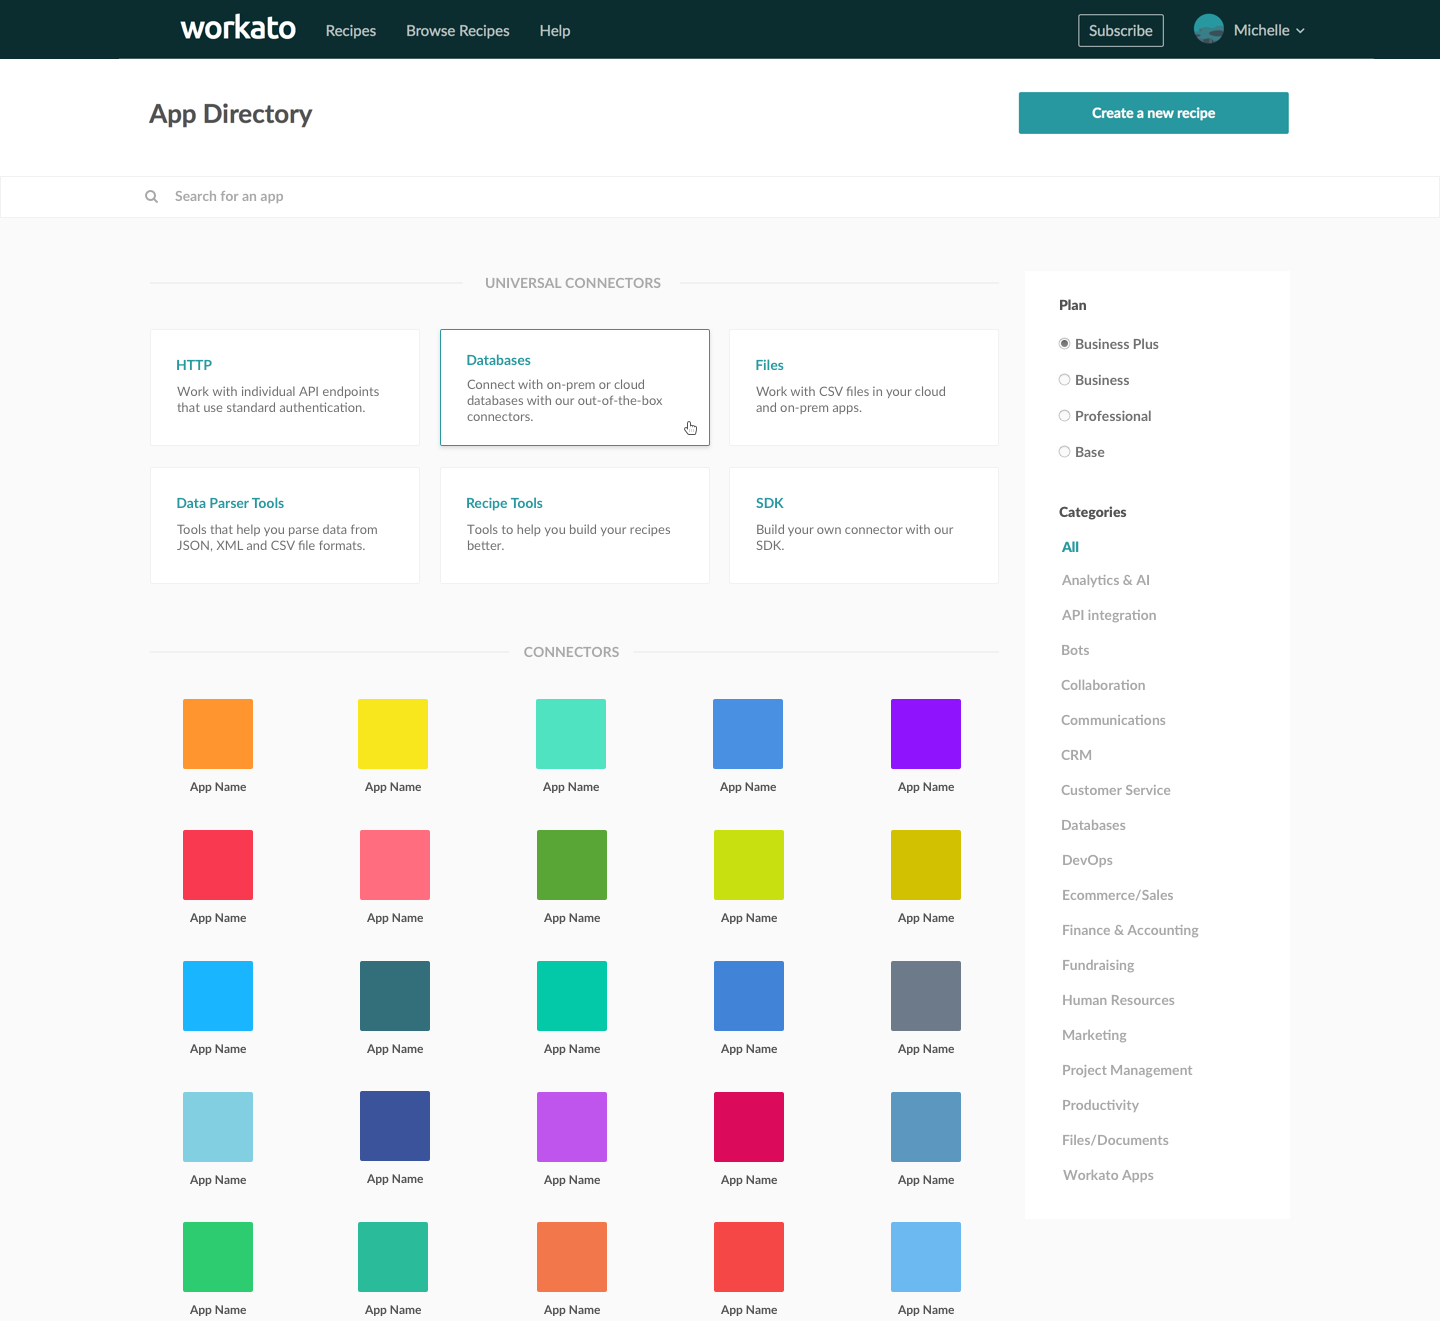The height and width of the screenshot is (1321, 1440).
Task: Click Create a new recipe
Action: [x=1154, y=113]
